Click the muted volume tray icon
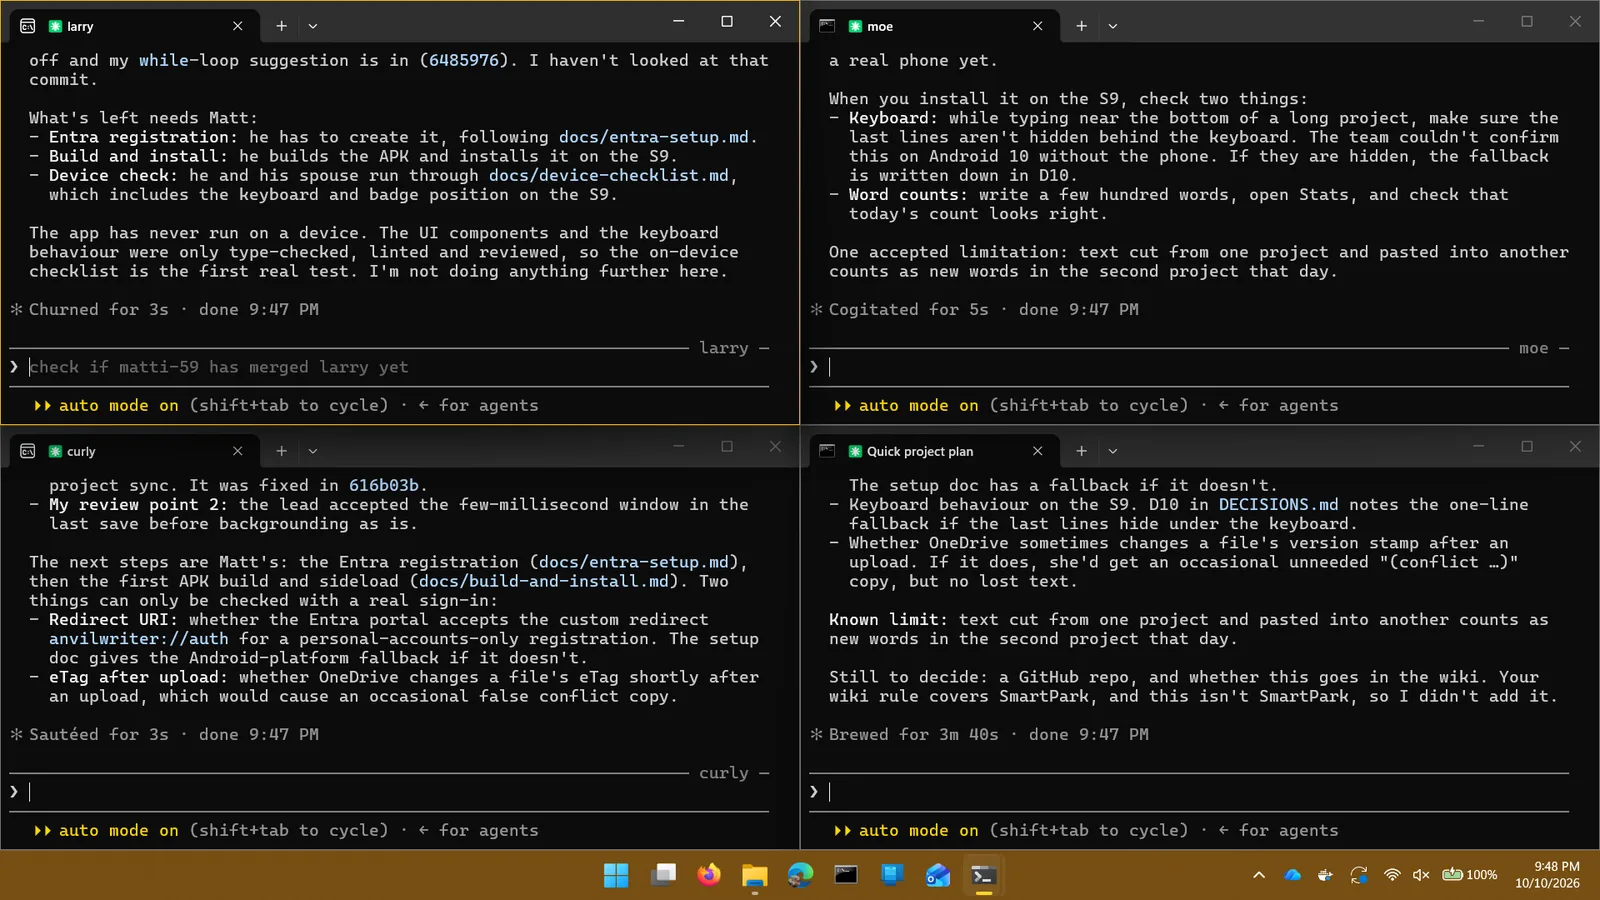1600x900 pixels. coord(1421,875)
